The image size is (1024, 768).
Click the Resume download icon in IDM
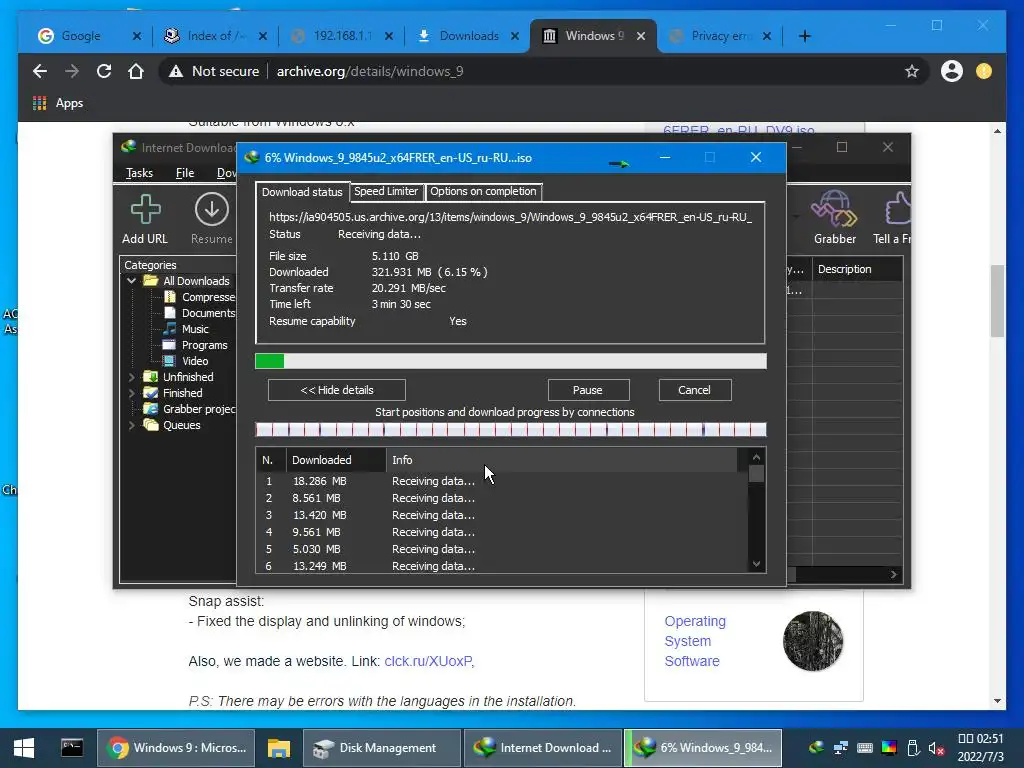[x=212, y=210]
